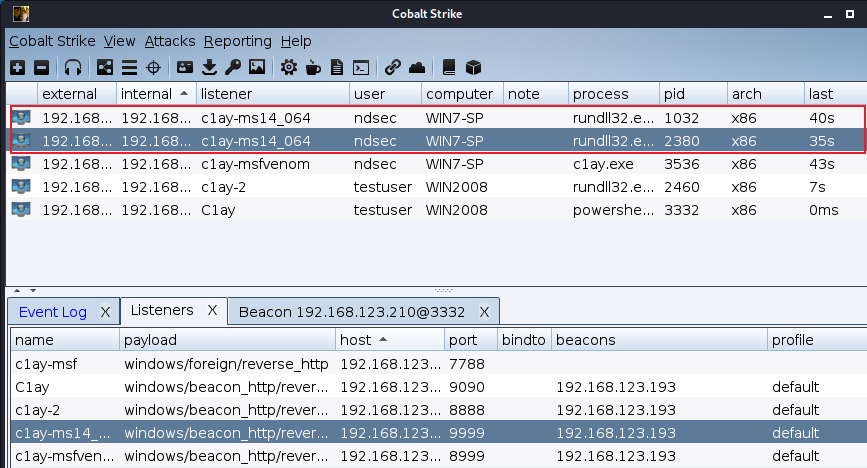Switch to Session Table view icon
Viewport: 867px width, 468px height.
pyautogui.click(x=129, y=68)
